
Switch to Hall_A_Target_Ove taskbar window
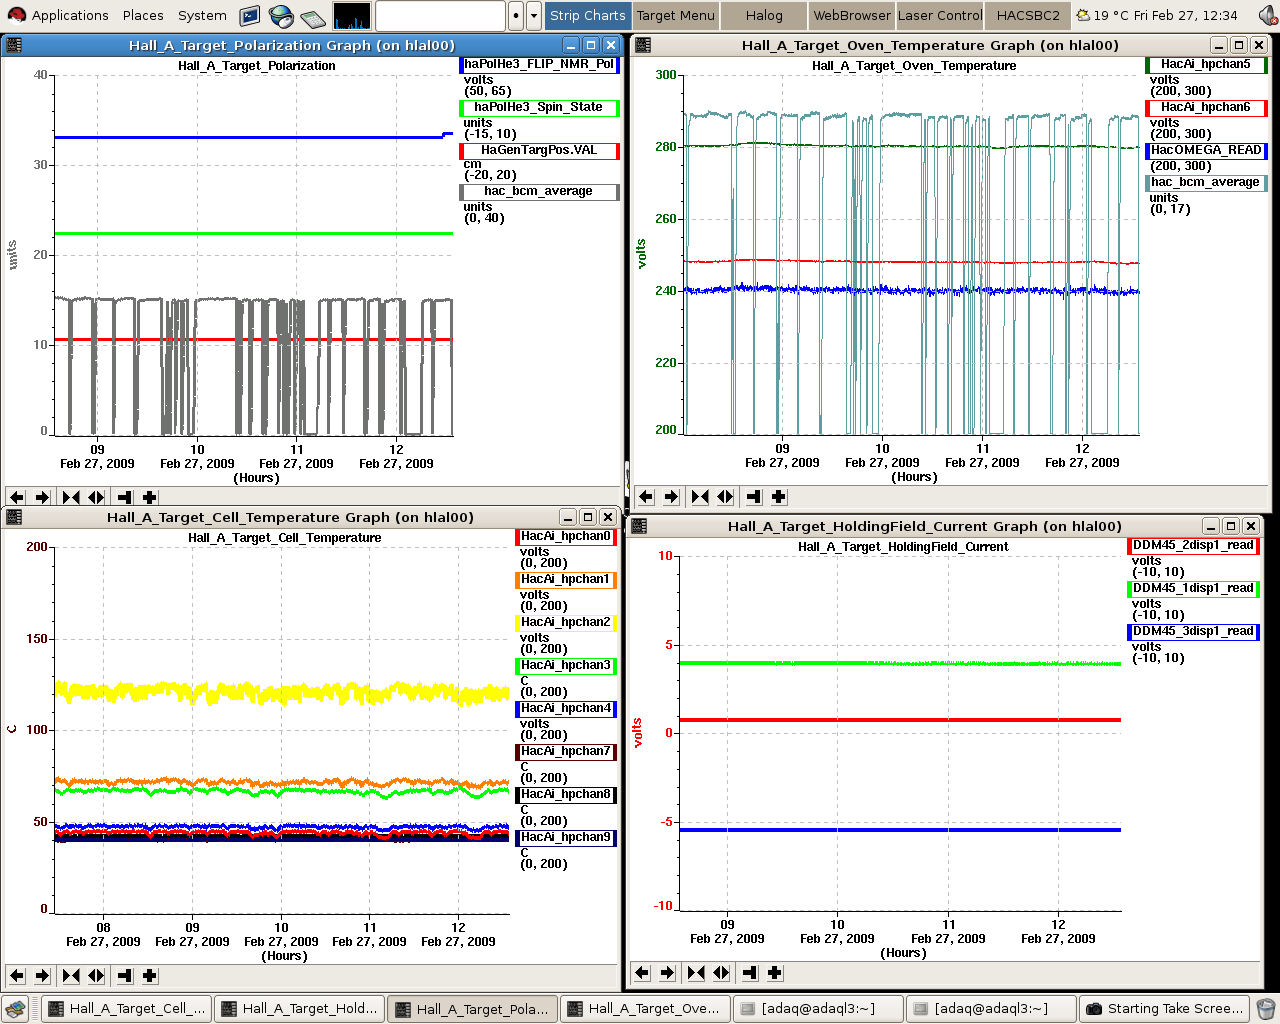tap(645, 1008)
